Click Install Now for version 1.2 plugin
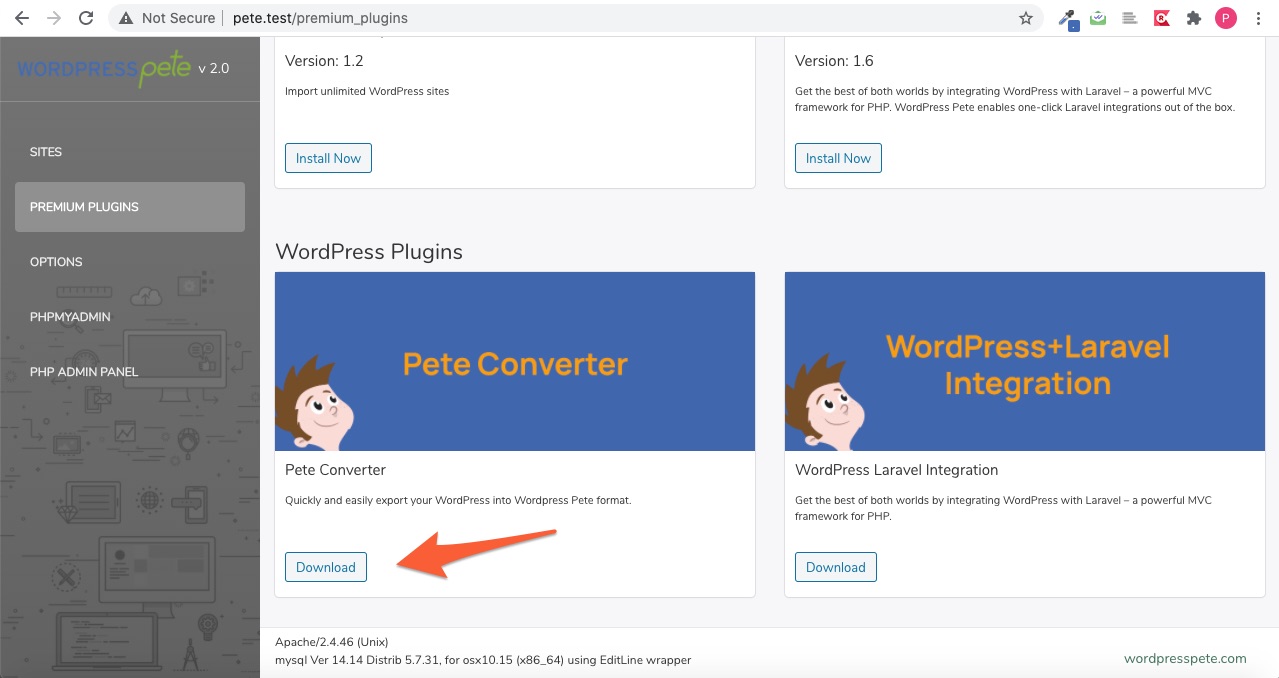1279x678 pixels. (x=328, y=158)
